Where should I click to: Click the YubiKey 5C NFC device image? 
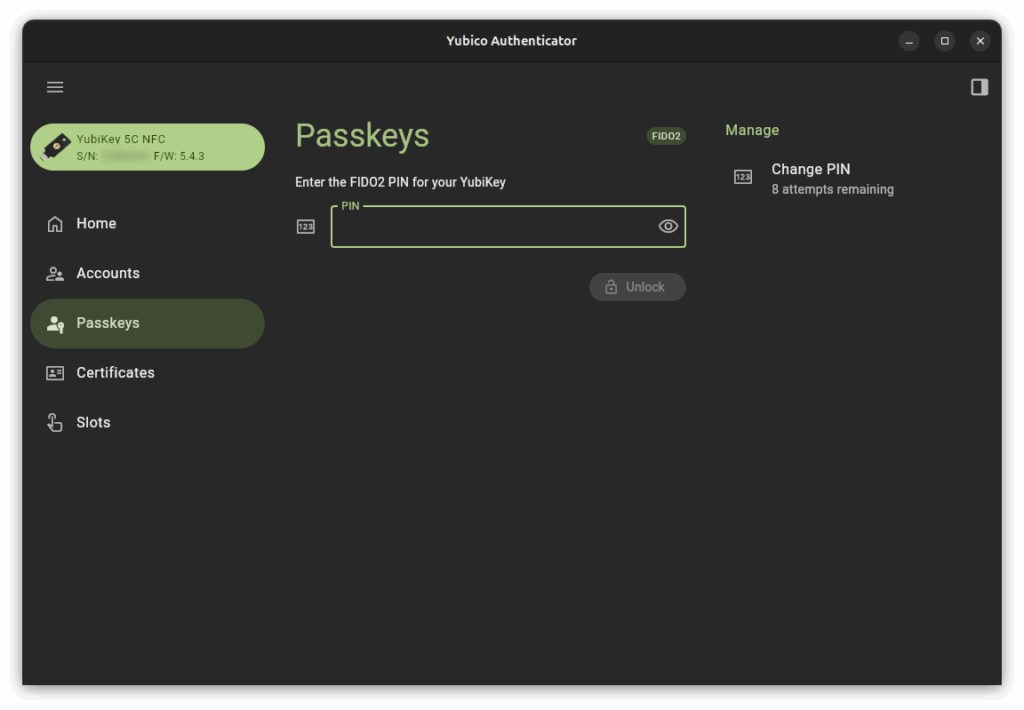point(56,147)
